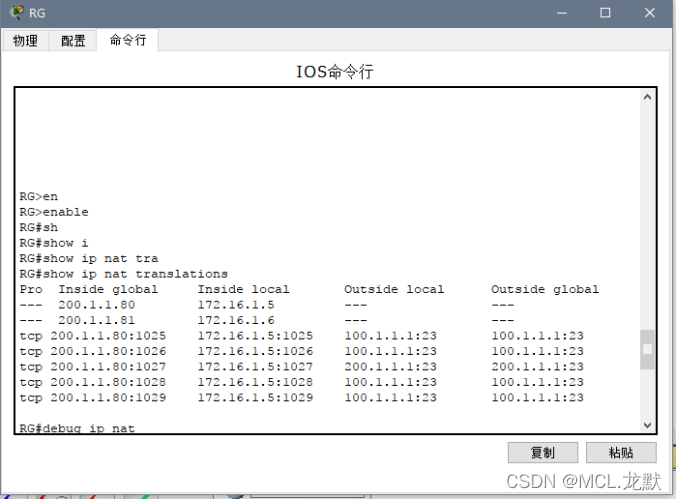This screenshot has height=500, width=677.
Task: Switch to the 物理 tab
Action: [25, 41]
